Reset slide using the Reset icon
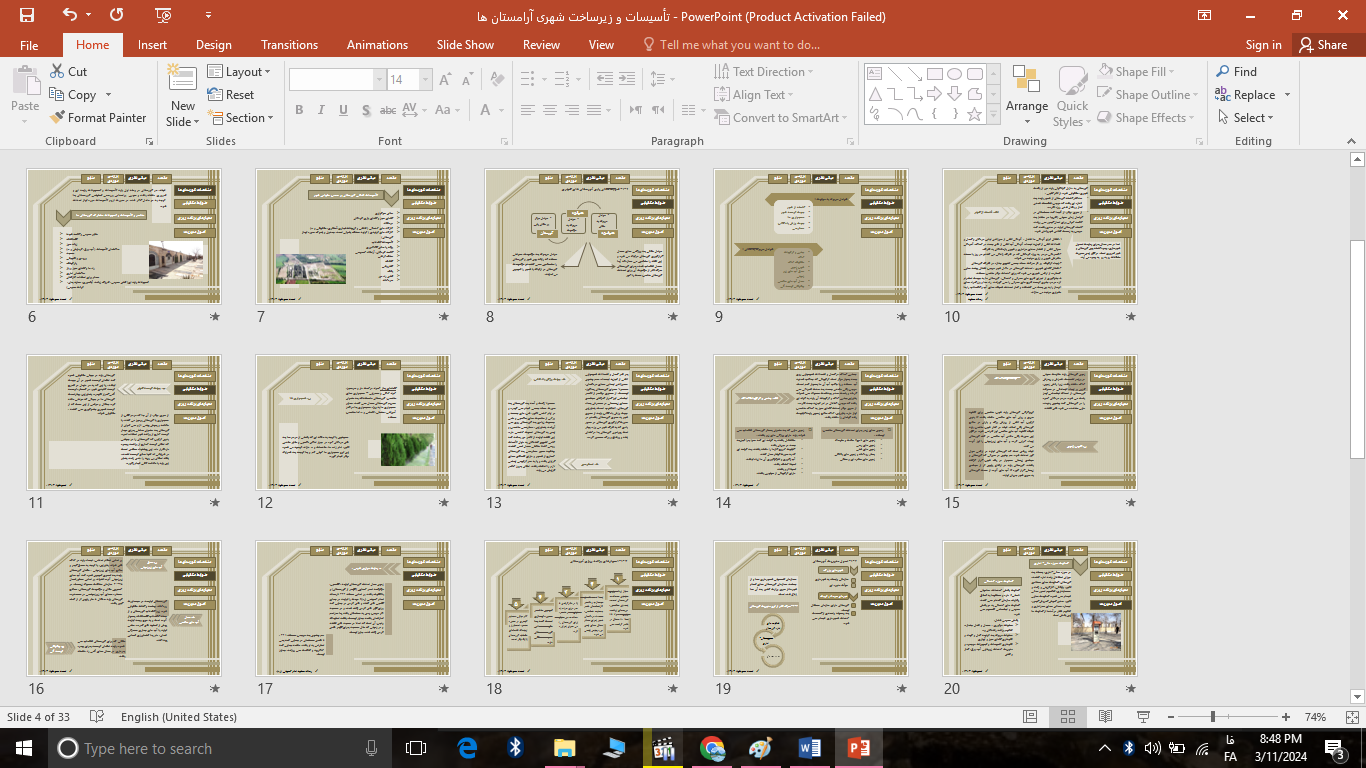The image size is (1366, 768). click(230, 95)
